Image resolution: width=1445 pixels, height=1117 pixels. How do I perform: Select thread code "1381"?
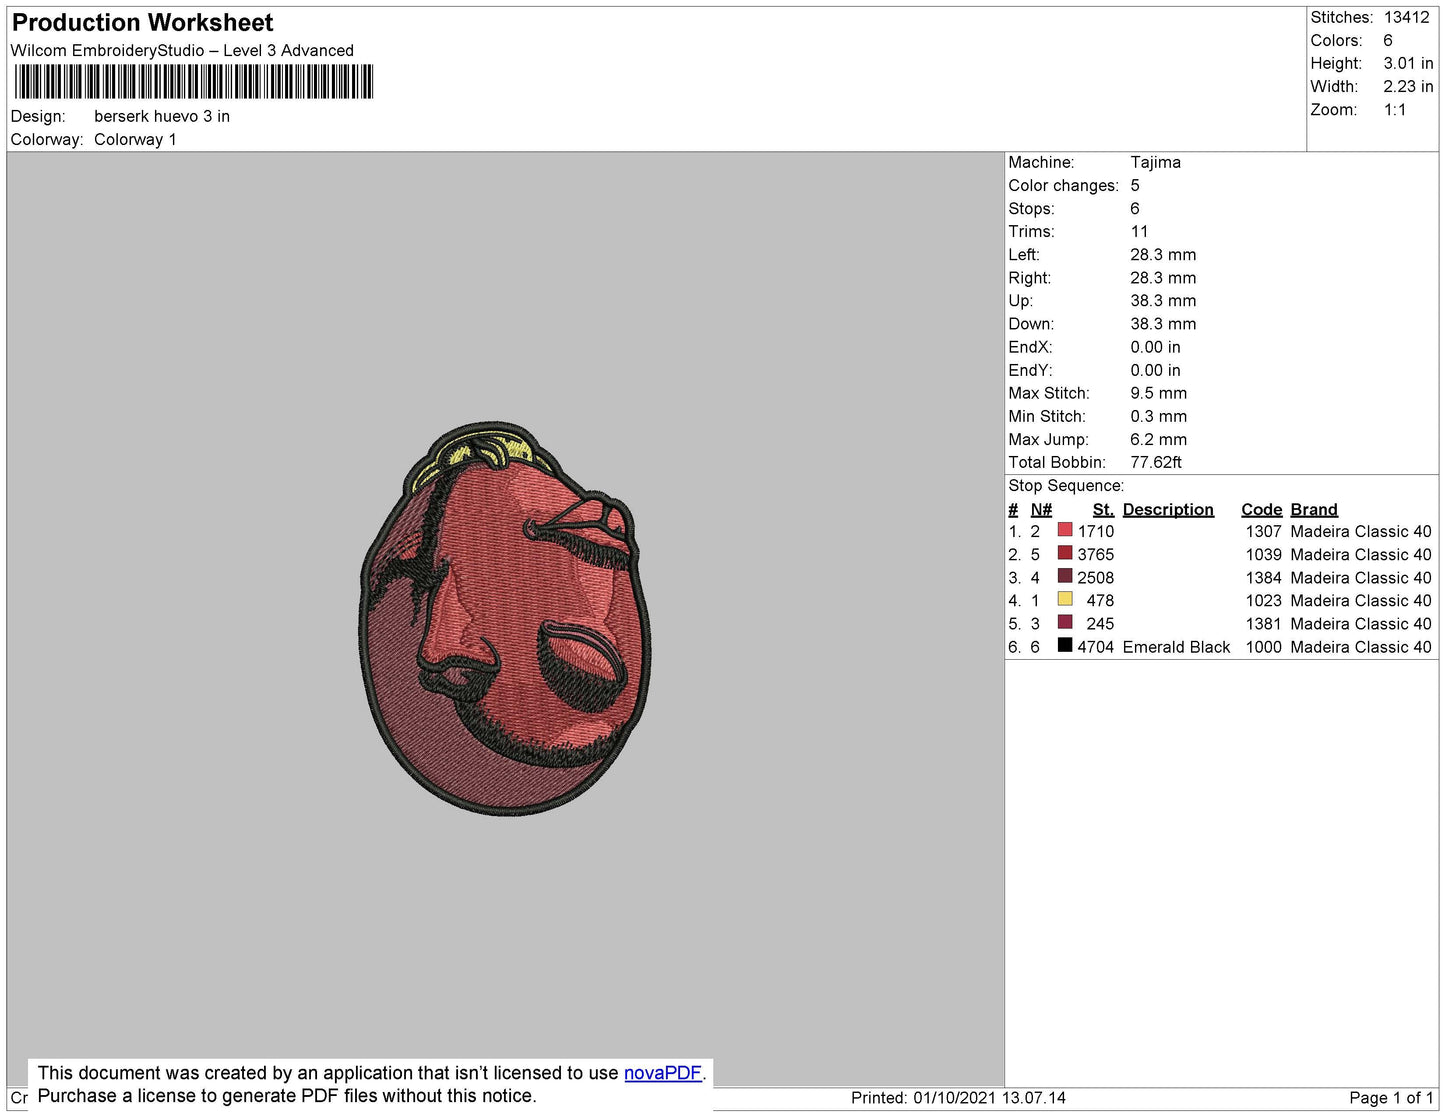point(1263,623)
